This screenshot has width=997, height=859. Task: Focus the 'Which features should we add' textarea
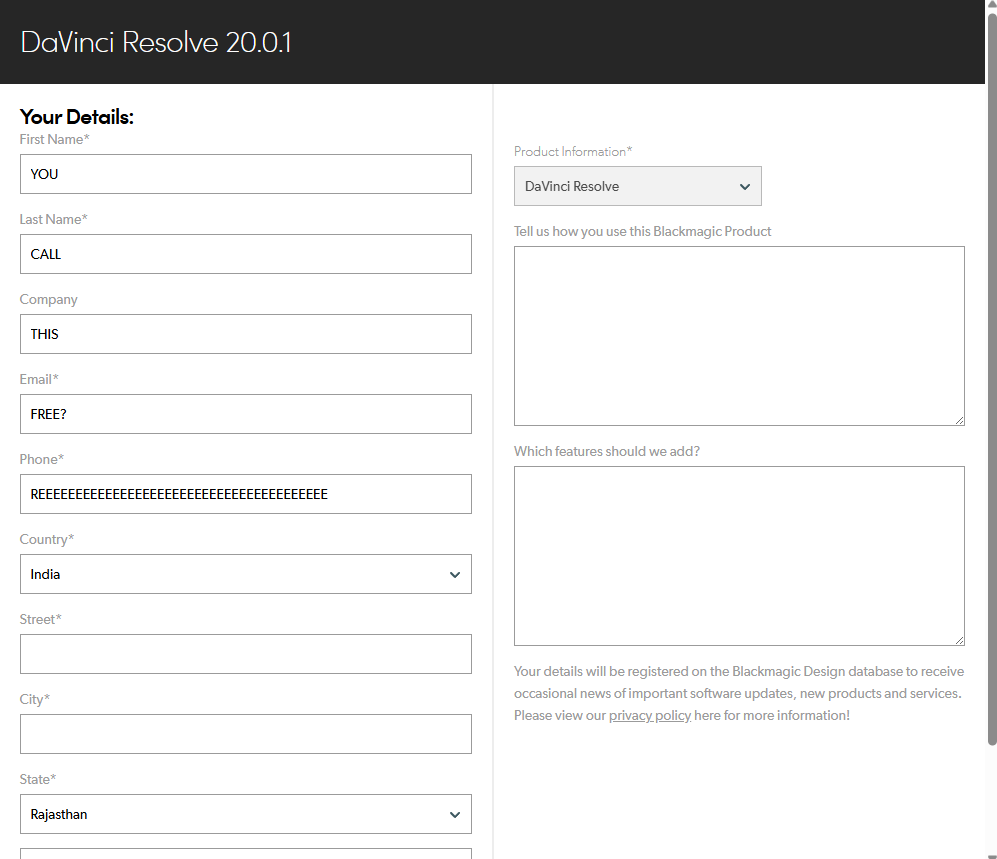tap(739, 555)
